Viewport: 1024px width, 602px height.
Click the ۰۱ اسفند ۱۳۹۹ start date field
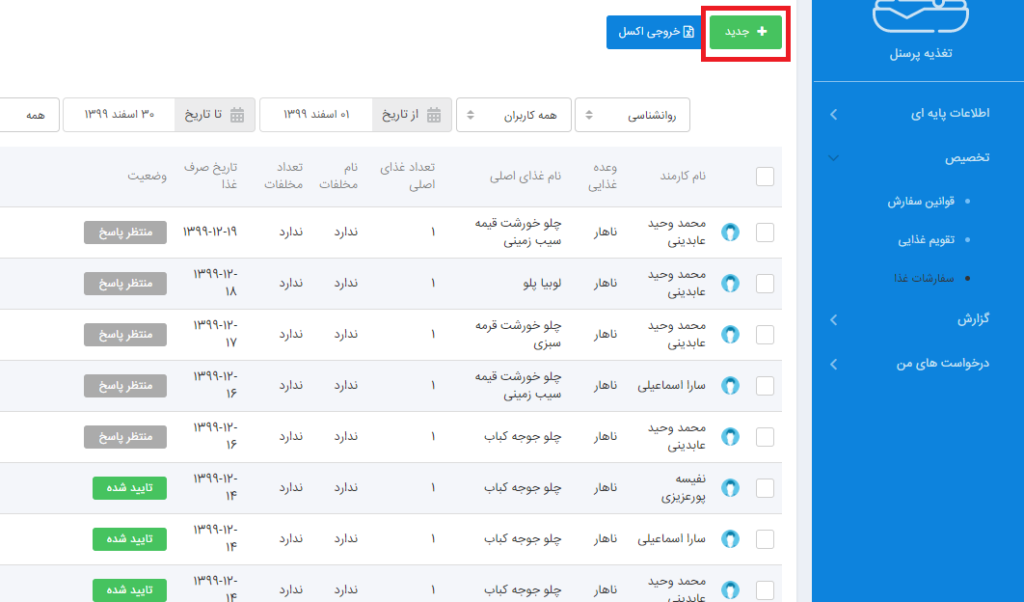point(316,115)
